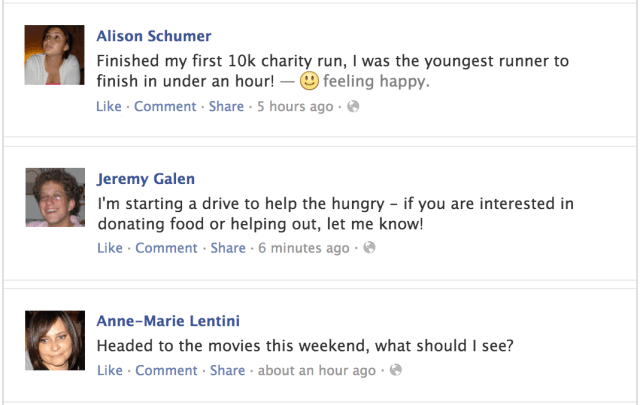Open Anne-Marie Lentini's profile picture

pyautogui.click(x=55, y=340)
